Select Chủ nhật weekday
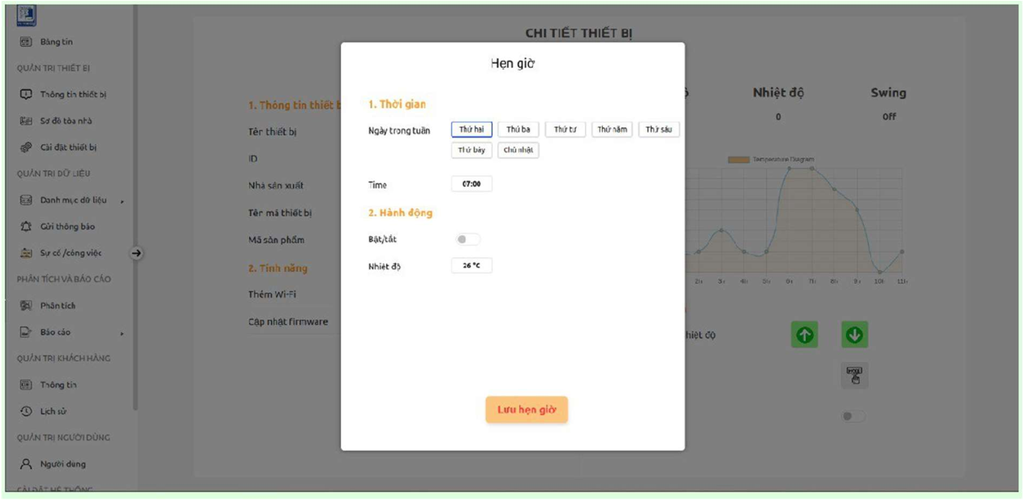This screenshot has height=500, width=1024. (519, 150)
